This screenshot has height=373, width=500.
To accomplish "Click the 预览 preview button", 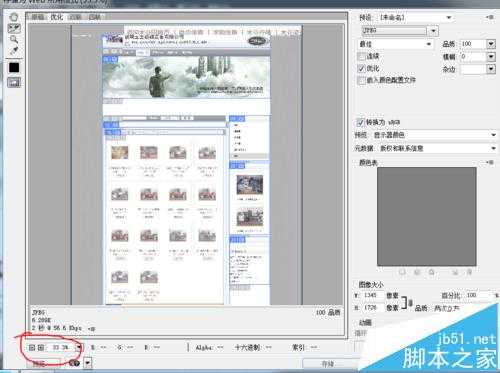I will 43,363.
